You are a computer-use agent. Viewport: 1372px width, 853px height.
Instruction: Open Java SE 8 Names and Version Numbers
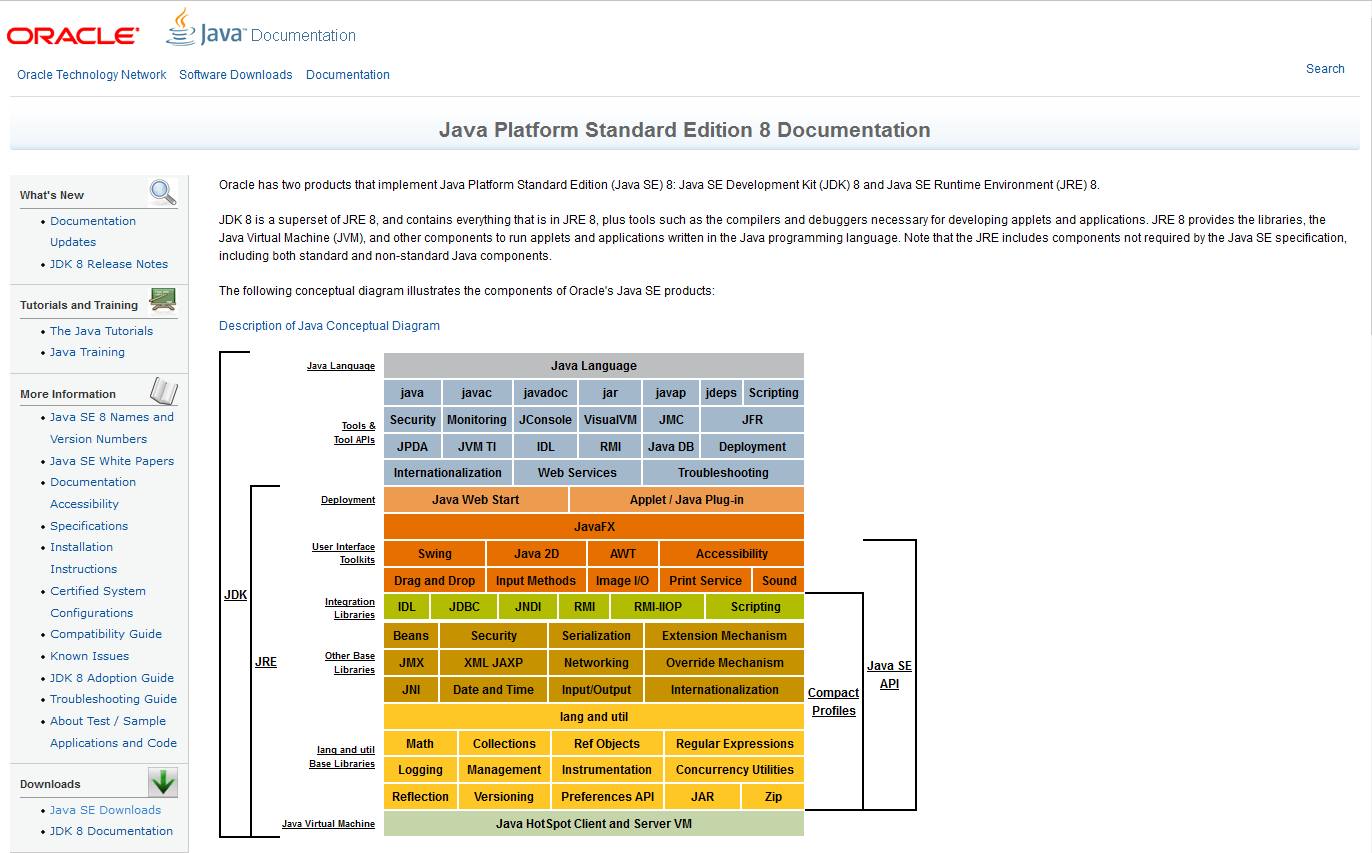112,428
